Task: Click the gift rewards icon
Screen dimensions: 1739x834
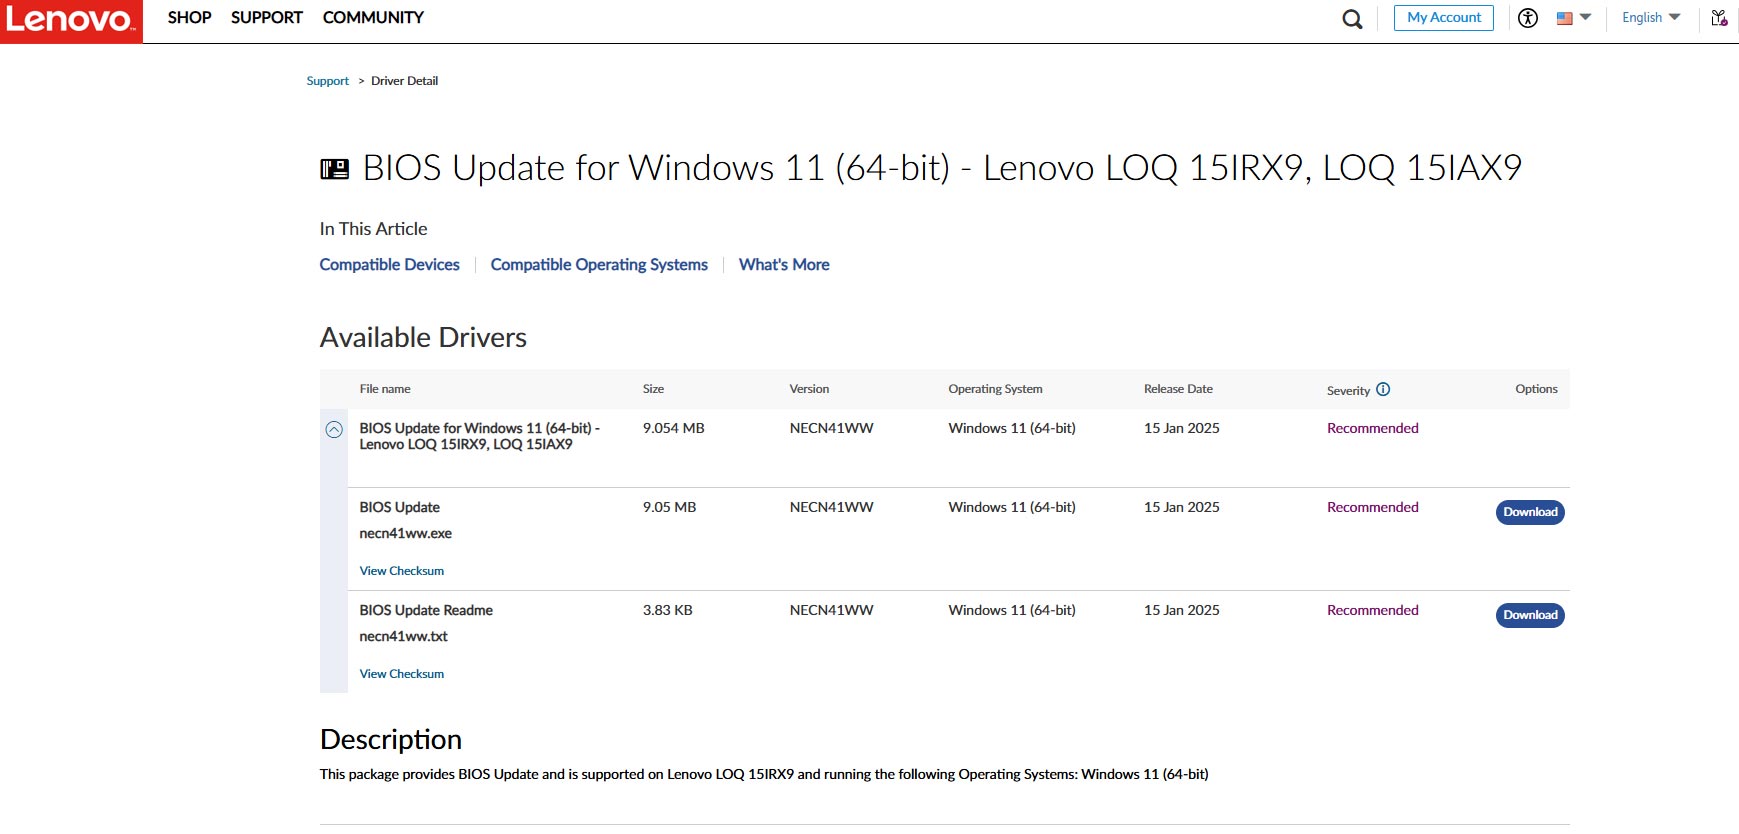Action: pyautogui.click(x=1719, y=18)
